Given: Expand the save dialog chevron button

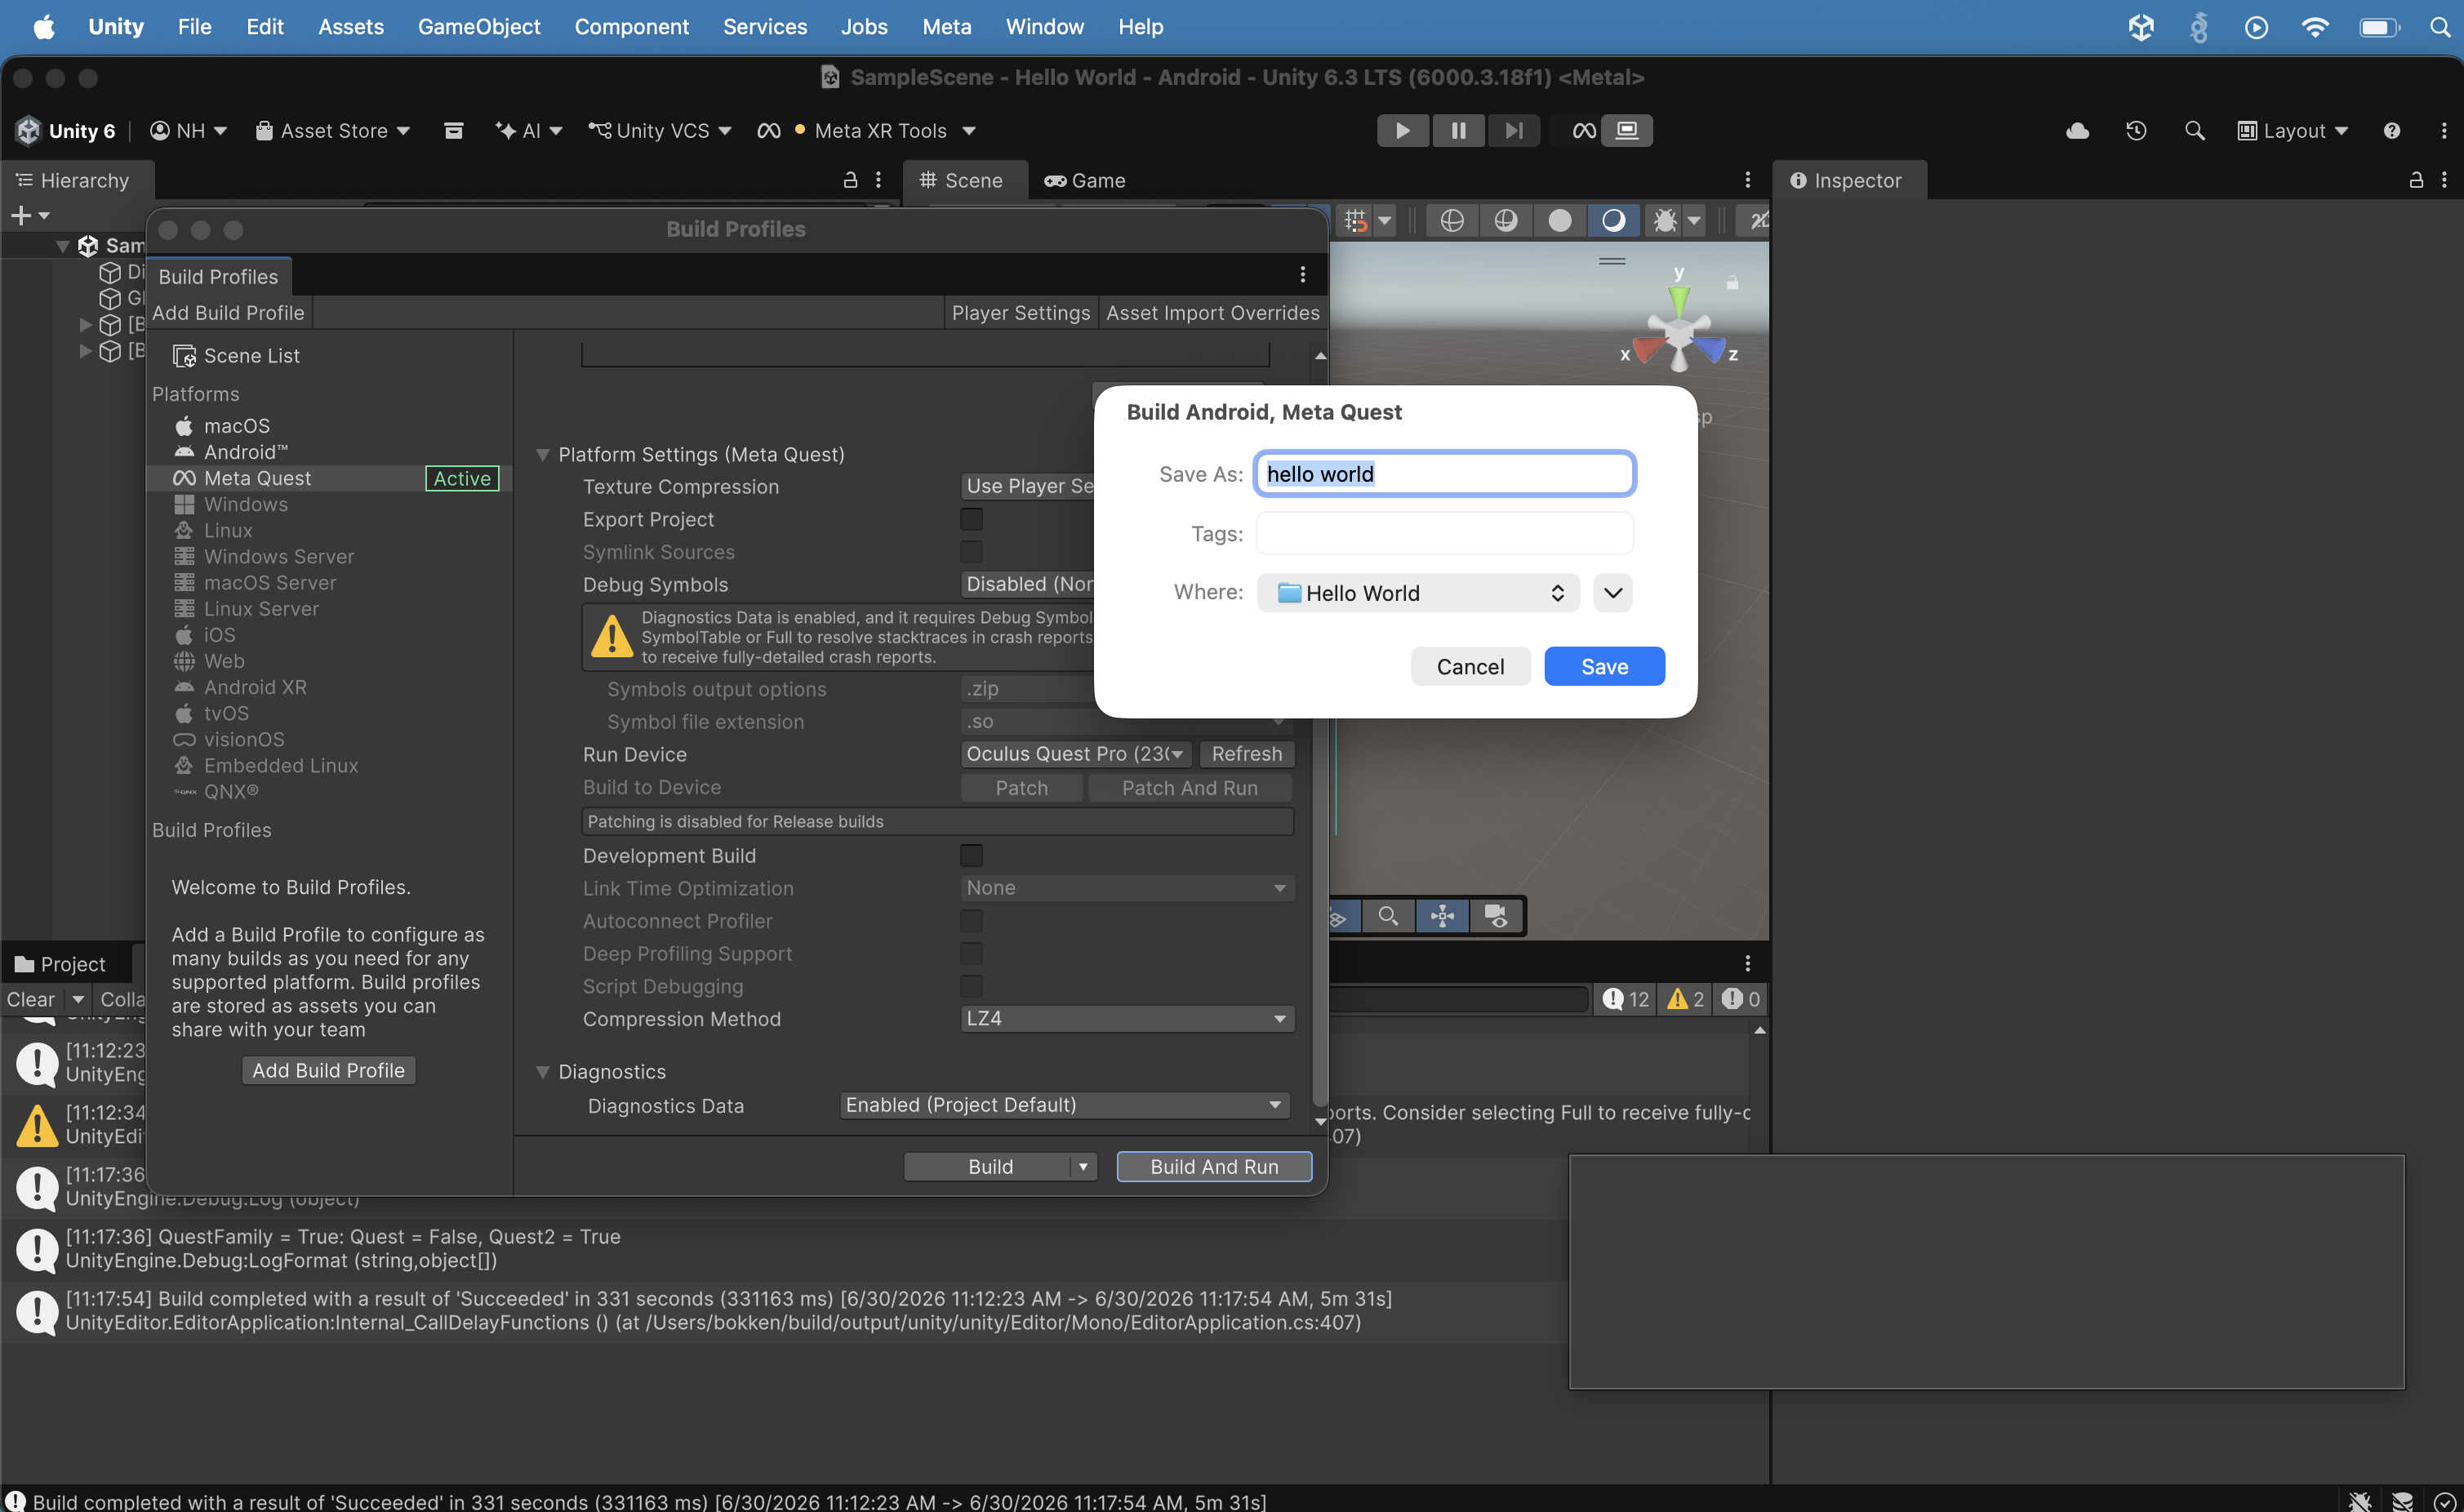Looking at the screenshot, I should (x=1612, y=593).
